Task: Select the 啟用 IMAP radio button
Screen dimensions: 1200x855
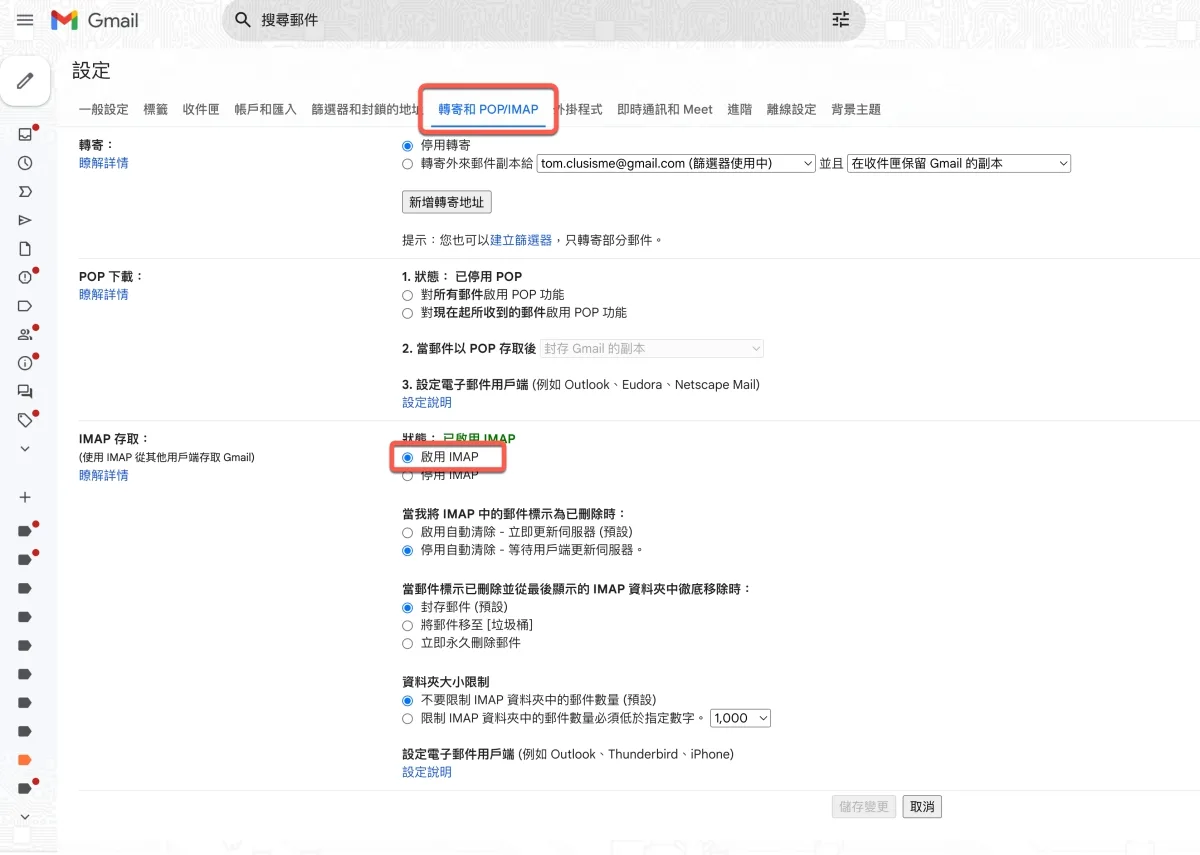Action: [x=407, y=457]
